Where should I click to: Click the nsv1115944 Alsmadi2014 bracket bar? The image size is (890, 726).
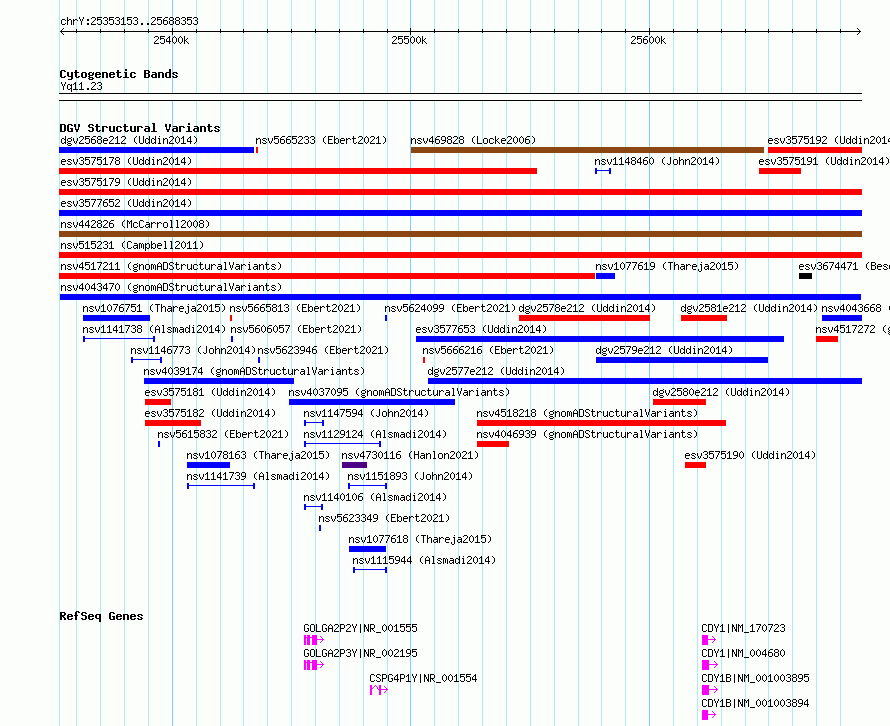[370, 570]
